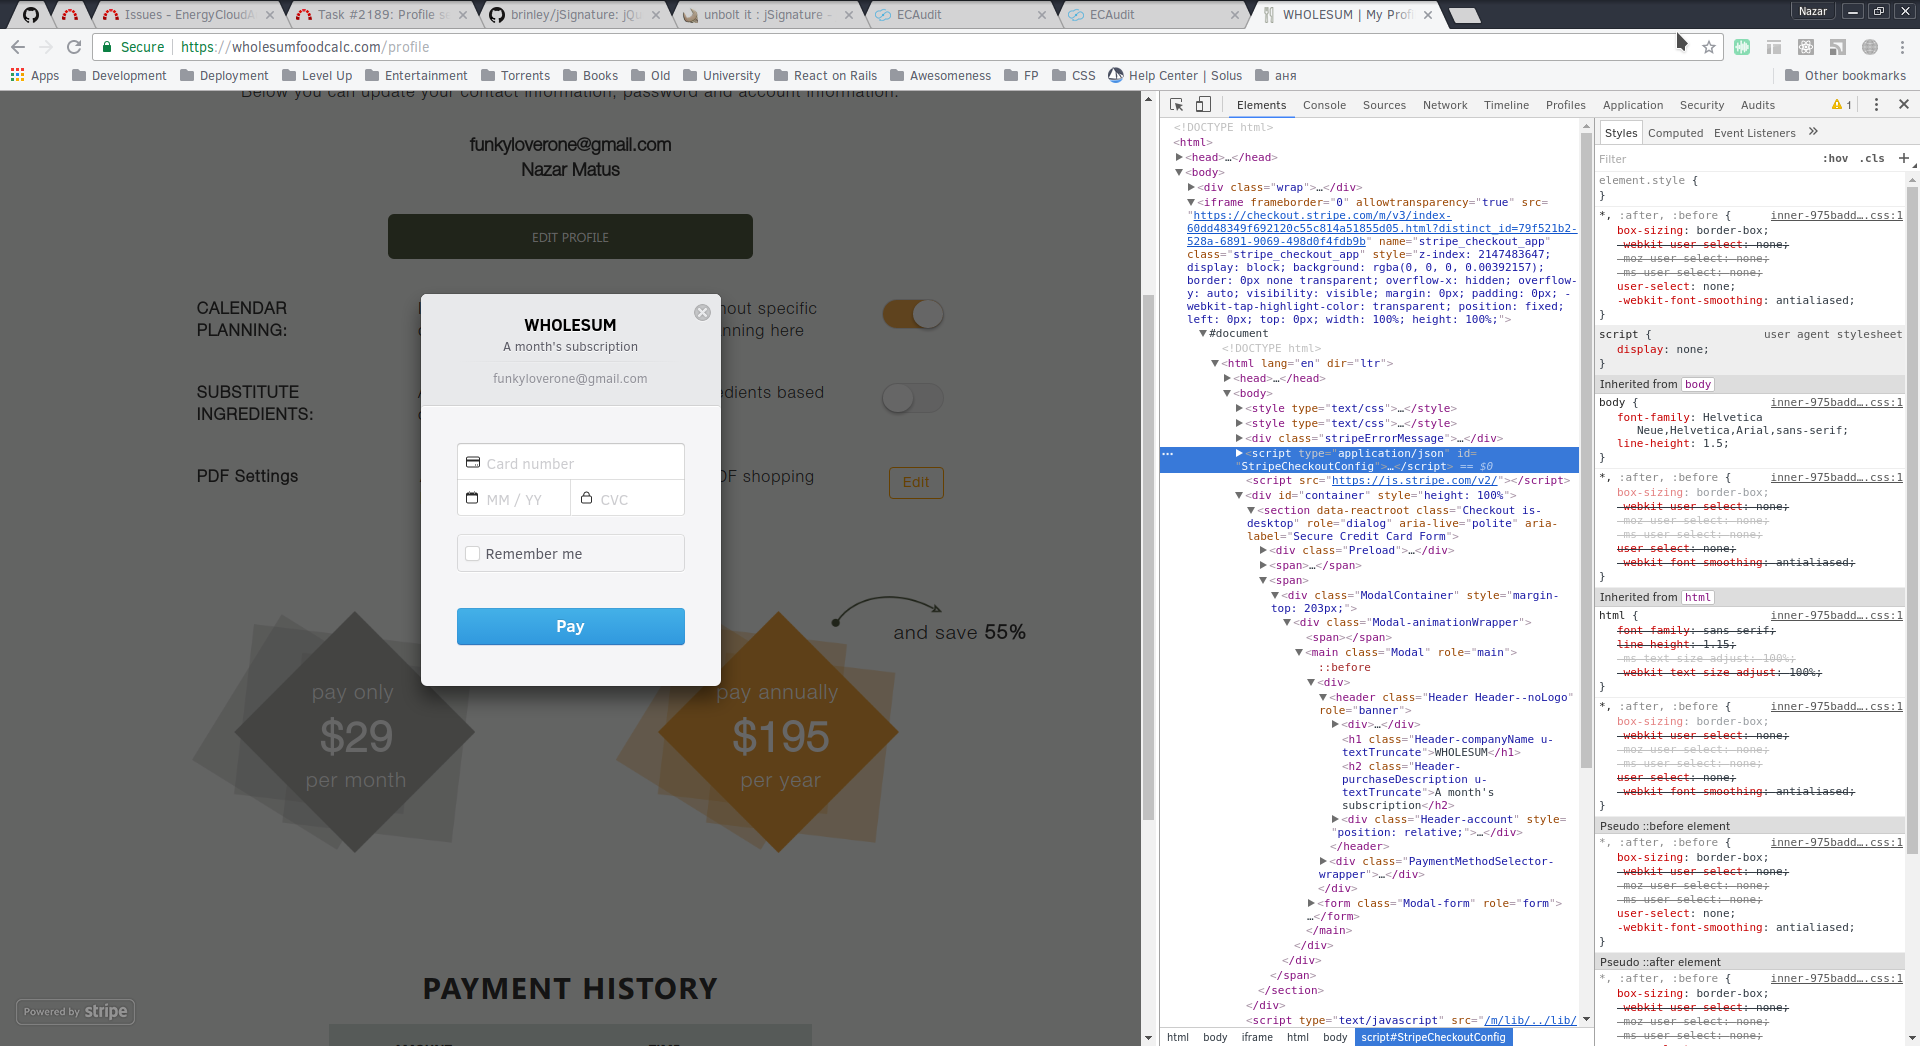Select script#StripeCheckoutConfig breadcrumb

click(x=1433, y=1037)
